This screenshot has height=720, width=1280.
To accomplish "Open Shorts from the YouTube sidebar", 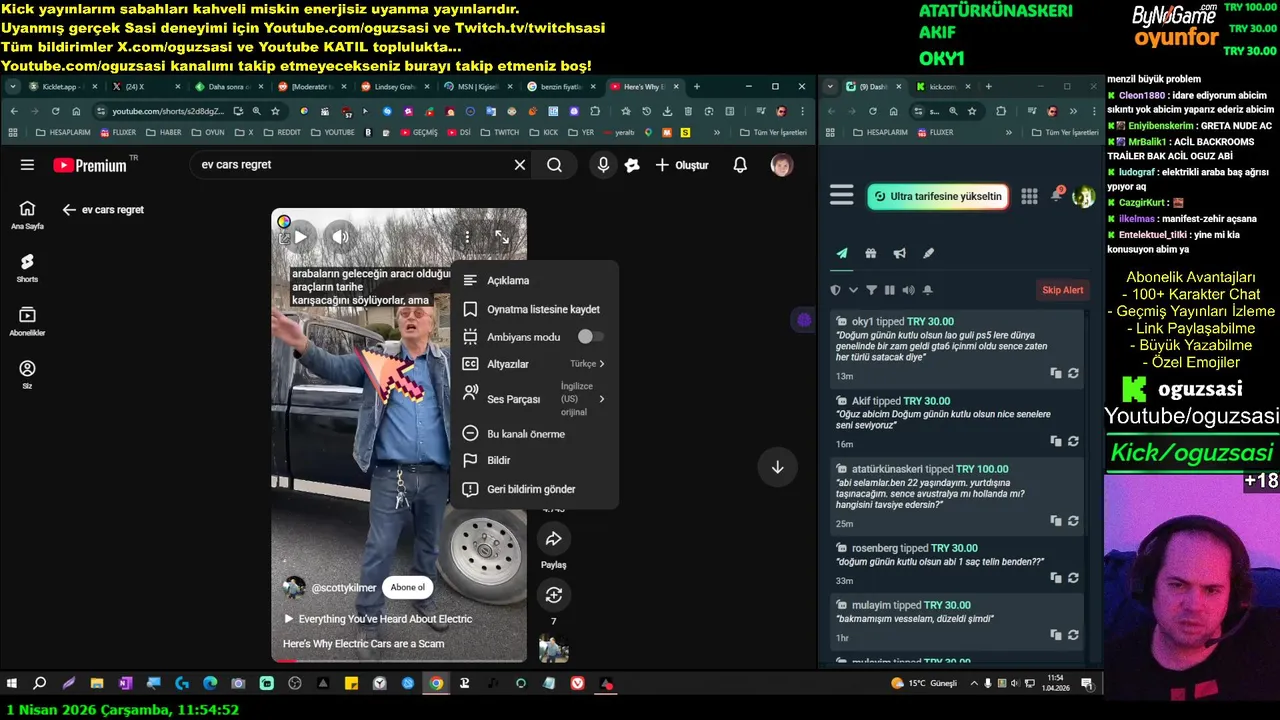I will 27,267.
